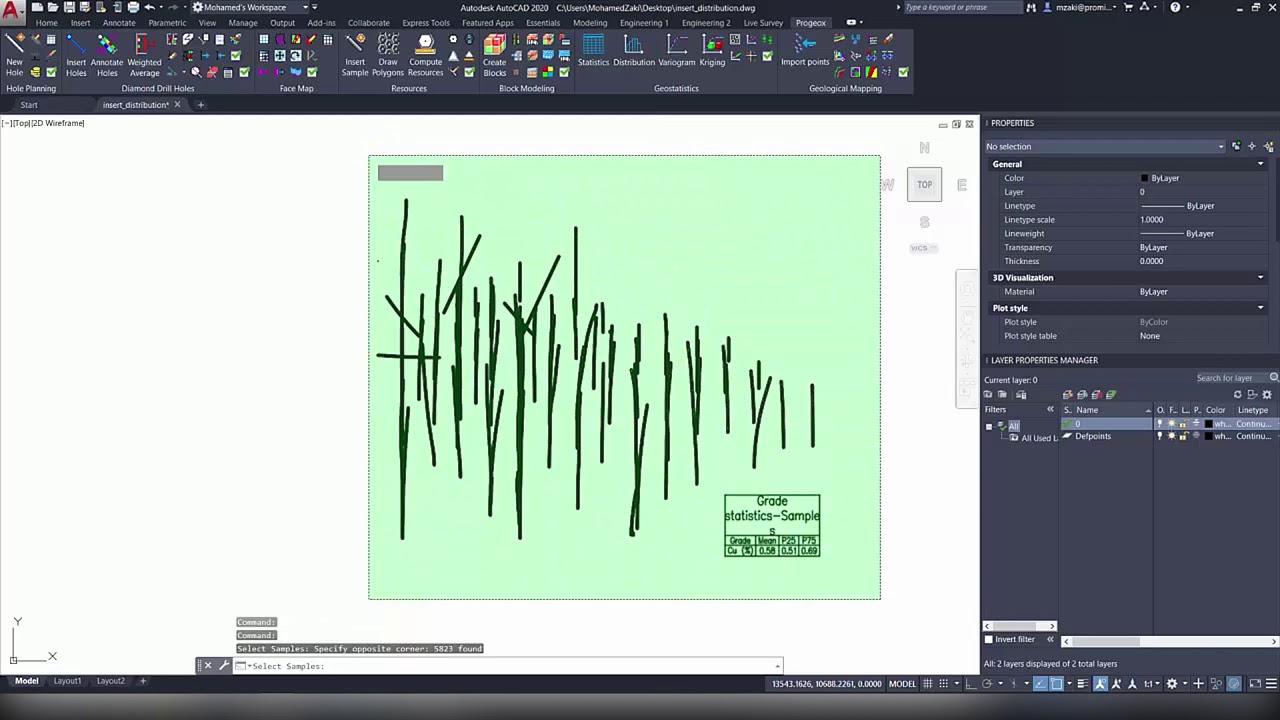The width and height of the screenshot is (1280, 720).
Task: Open the workspace dropdown Mohamed's Workspace
Action: pyautogui.click(x=251, y=7)
